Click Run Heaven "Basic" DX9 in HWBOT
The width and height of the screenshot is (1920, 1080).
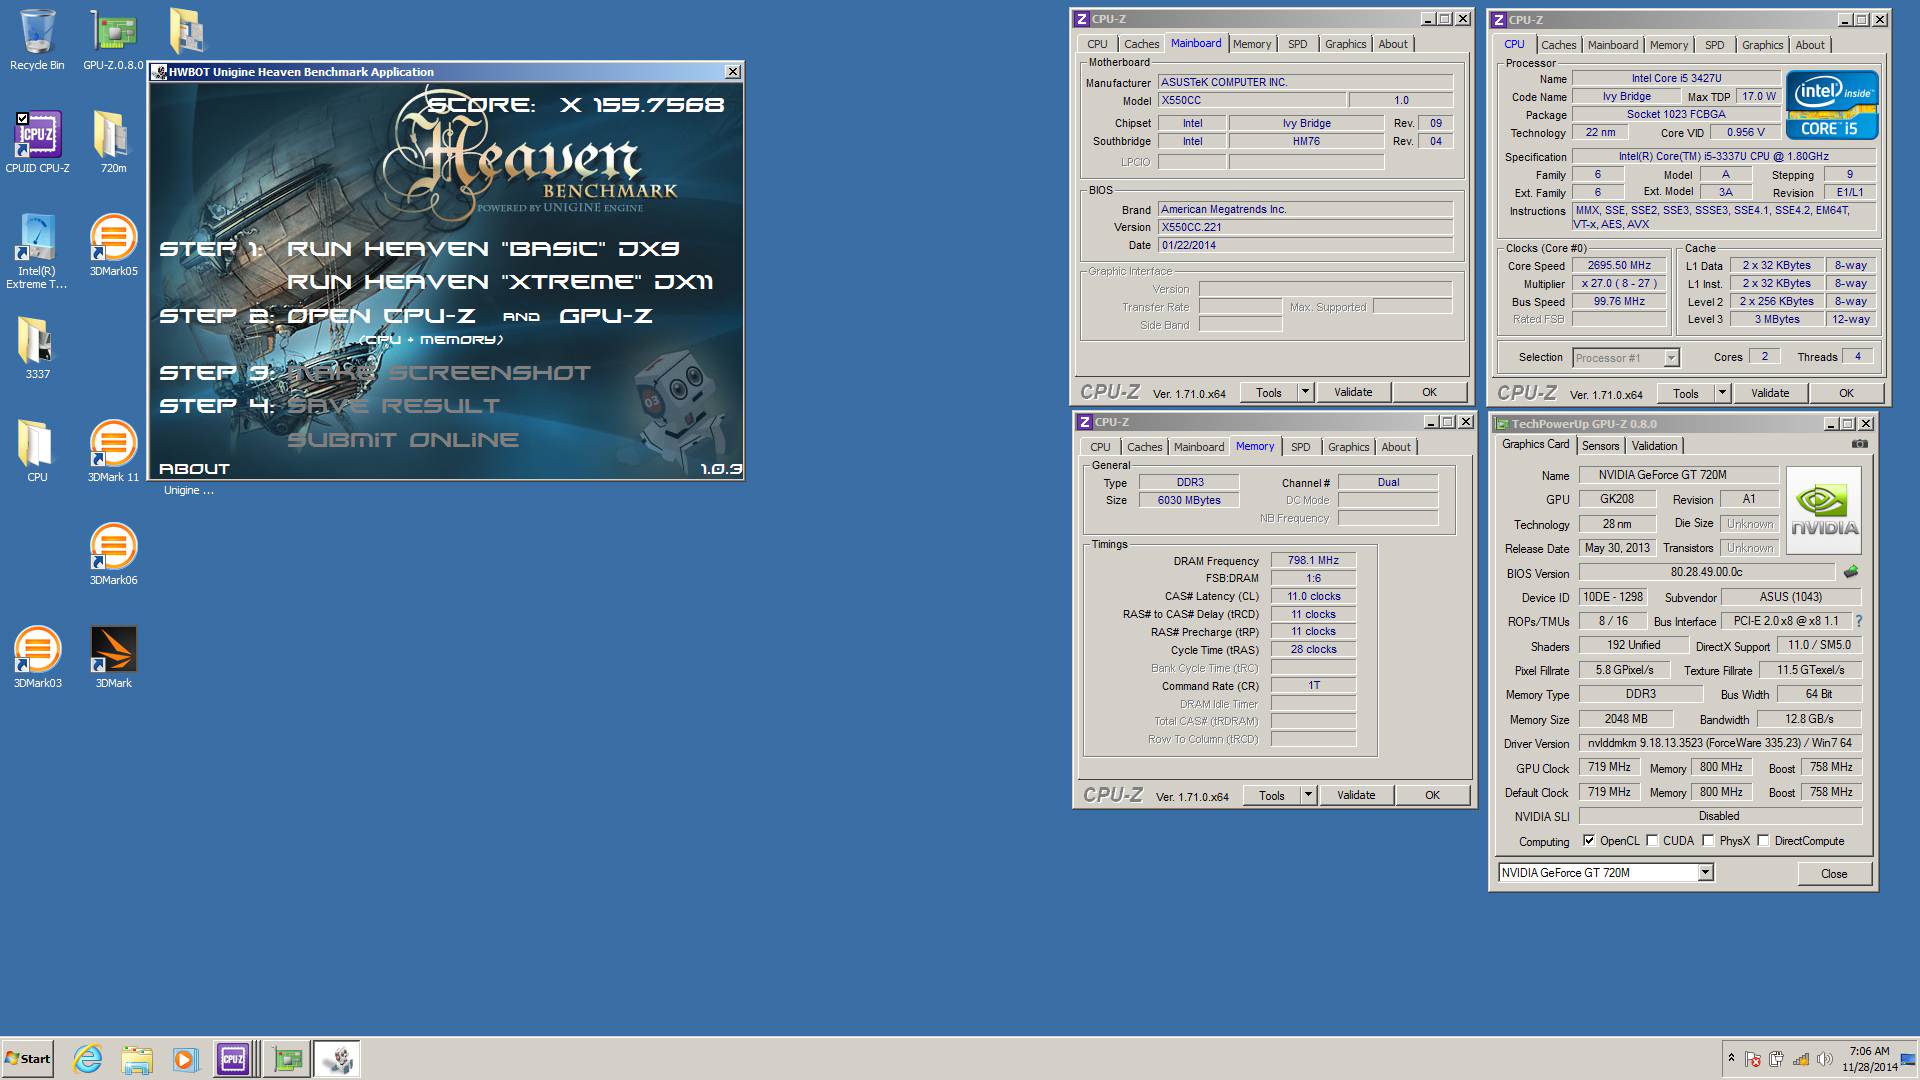(x=483, y=248)
